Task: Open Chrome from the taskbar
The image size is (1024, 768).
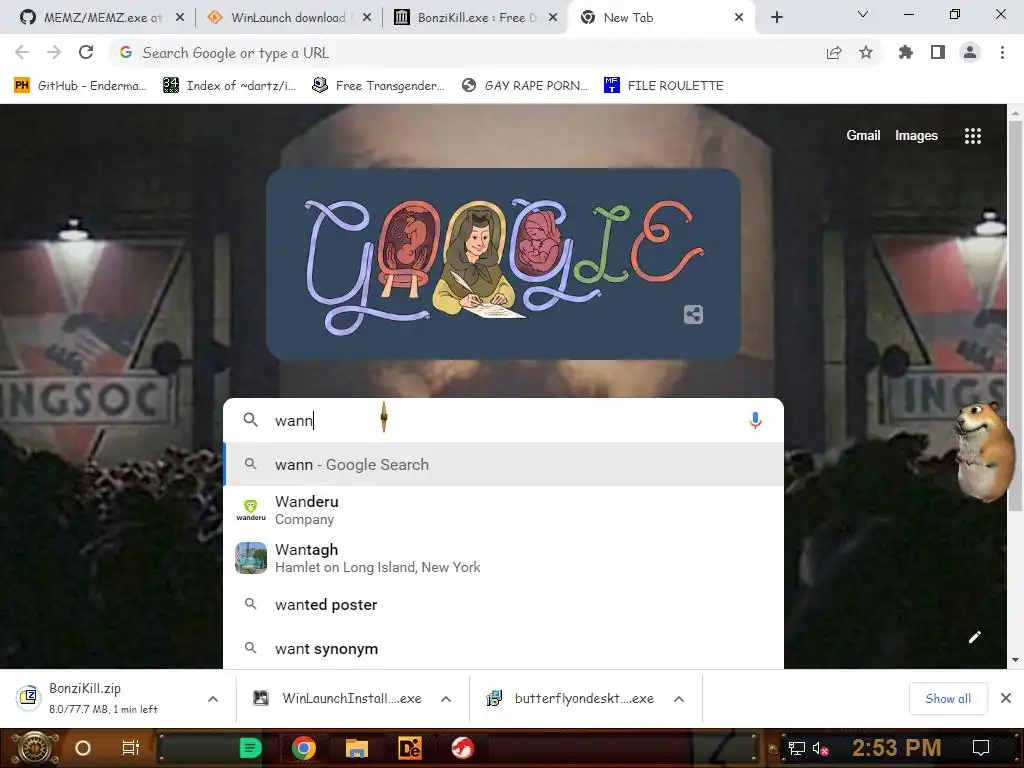Action: (304, 748)
